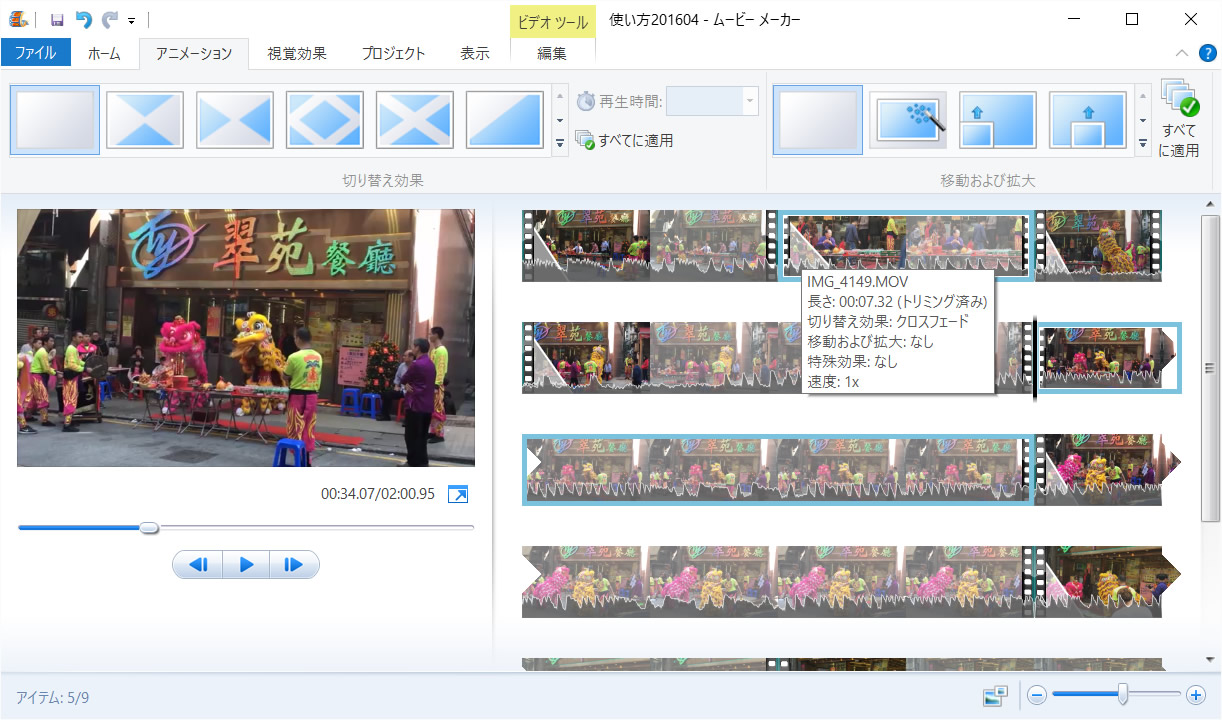Expand the transitions gallery list
1222x720 pixels.
point(560,144)
